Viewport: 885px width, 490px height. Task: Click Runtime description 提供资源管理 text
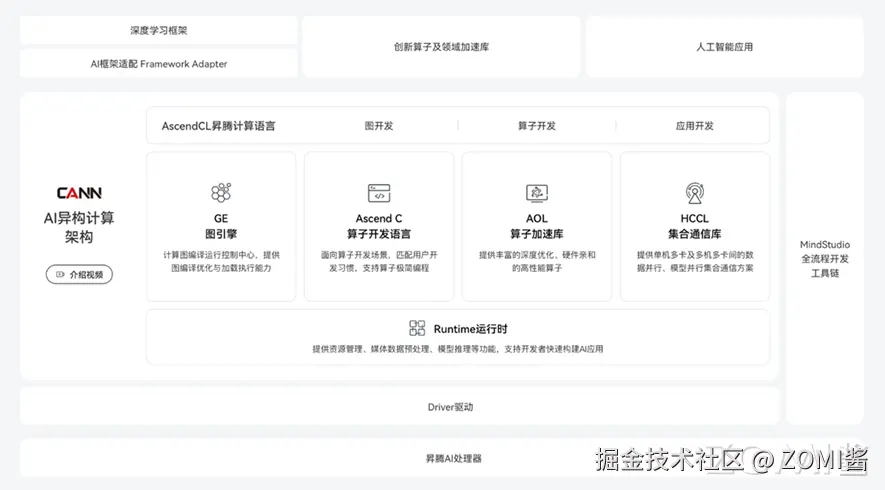(x=458, y=349)
